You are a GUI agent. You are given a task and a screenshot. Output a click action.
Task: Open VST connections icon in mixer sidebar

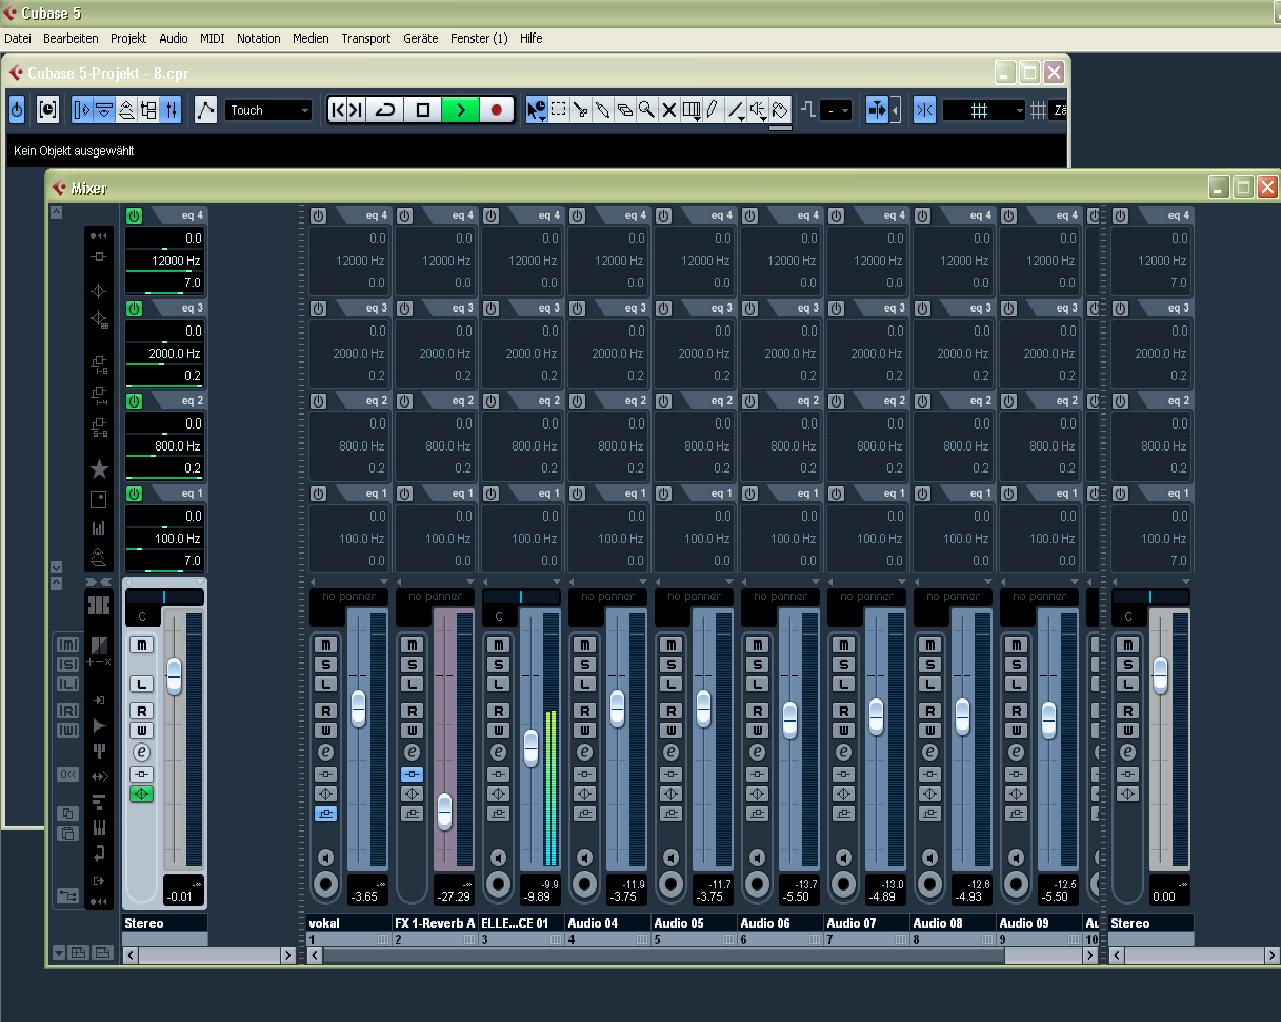[67, 895]
